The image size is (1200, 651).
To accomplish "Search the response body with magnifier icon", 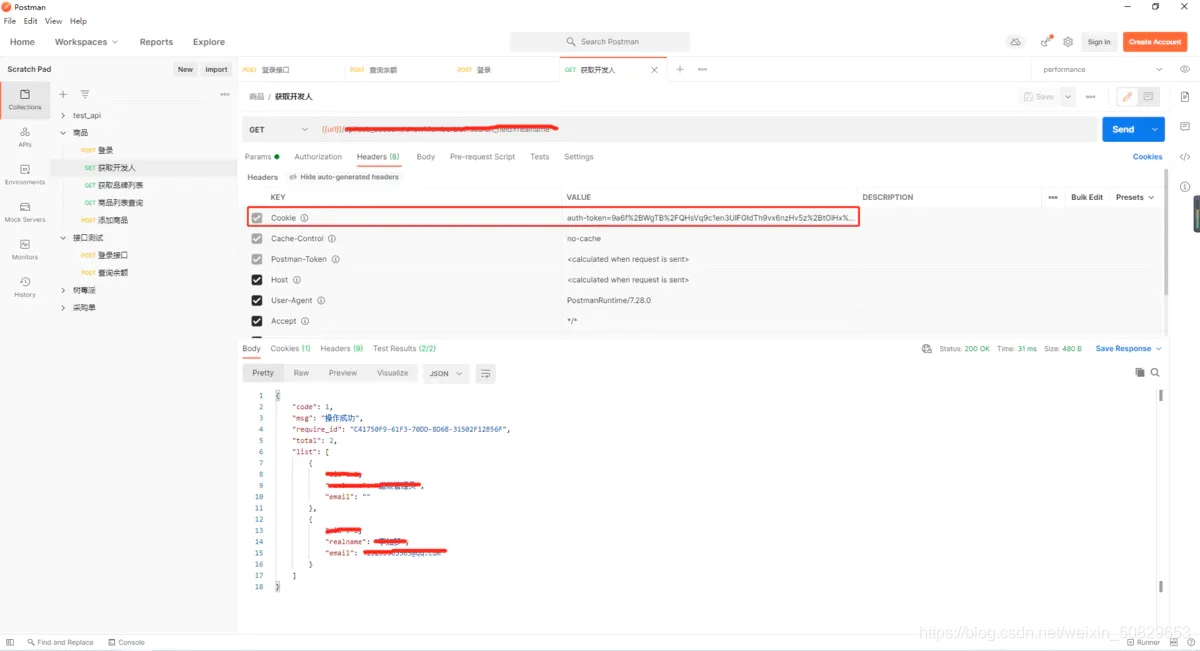I will (1155, 372).
